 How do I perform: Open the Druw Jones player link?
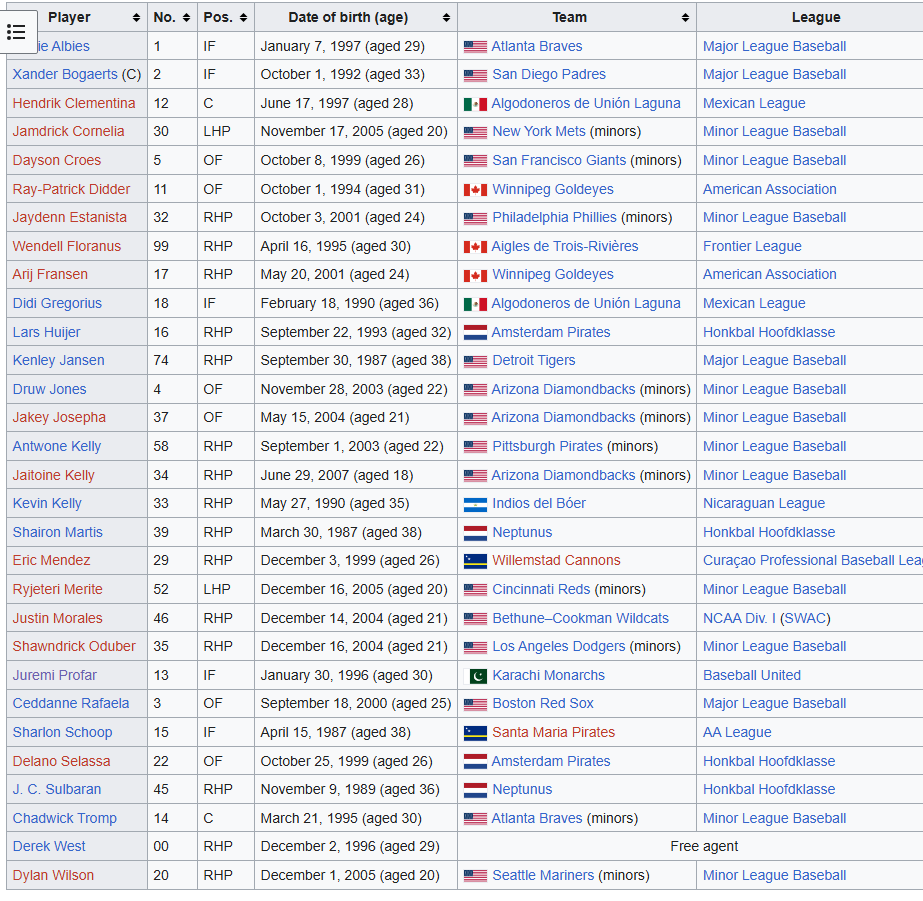coord(49,390)
